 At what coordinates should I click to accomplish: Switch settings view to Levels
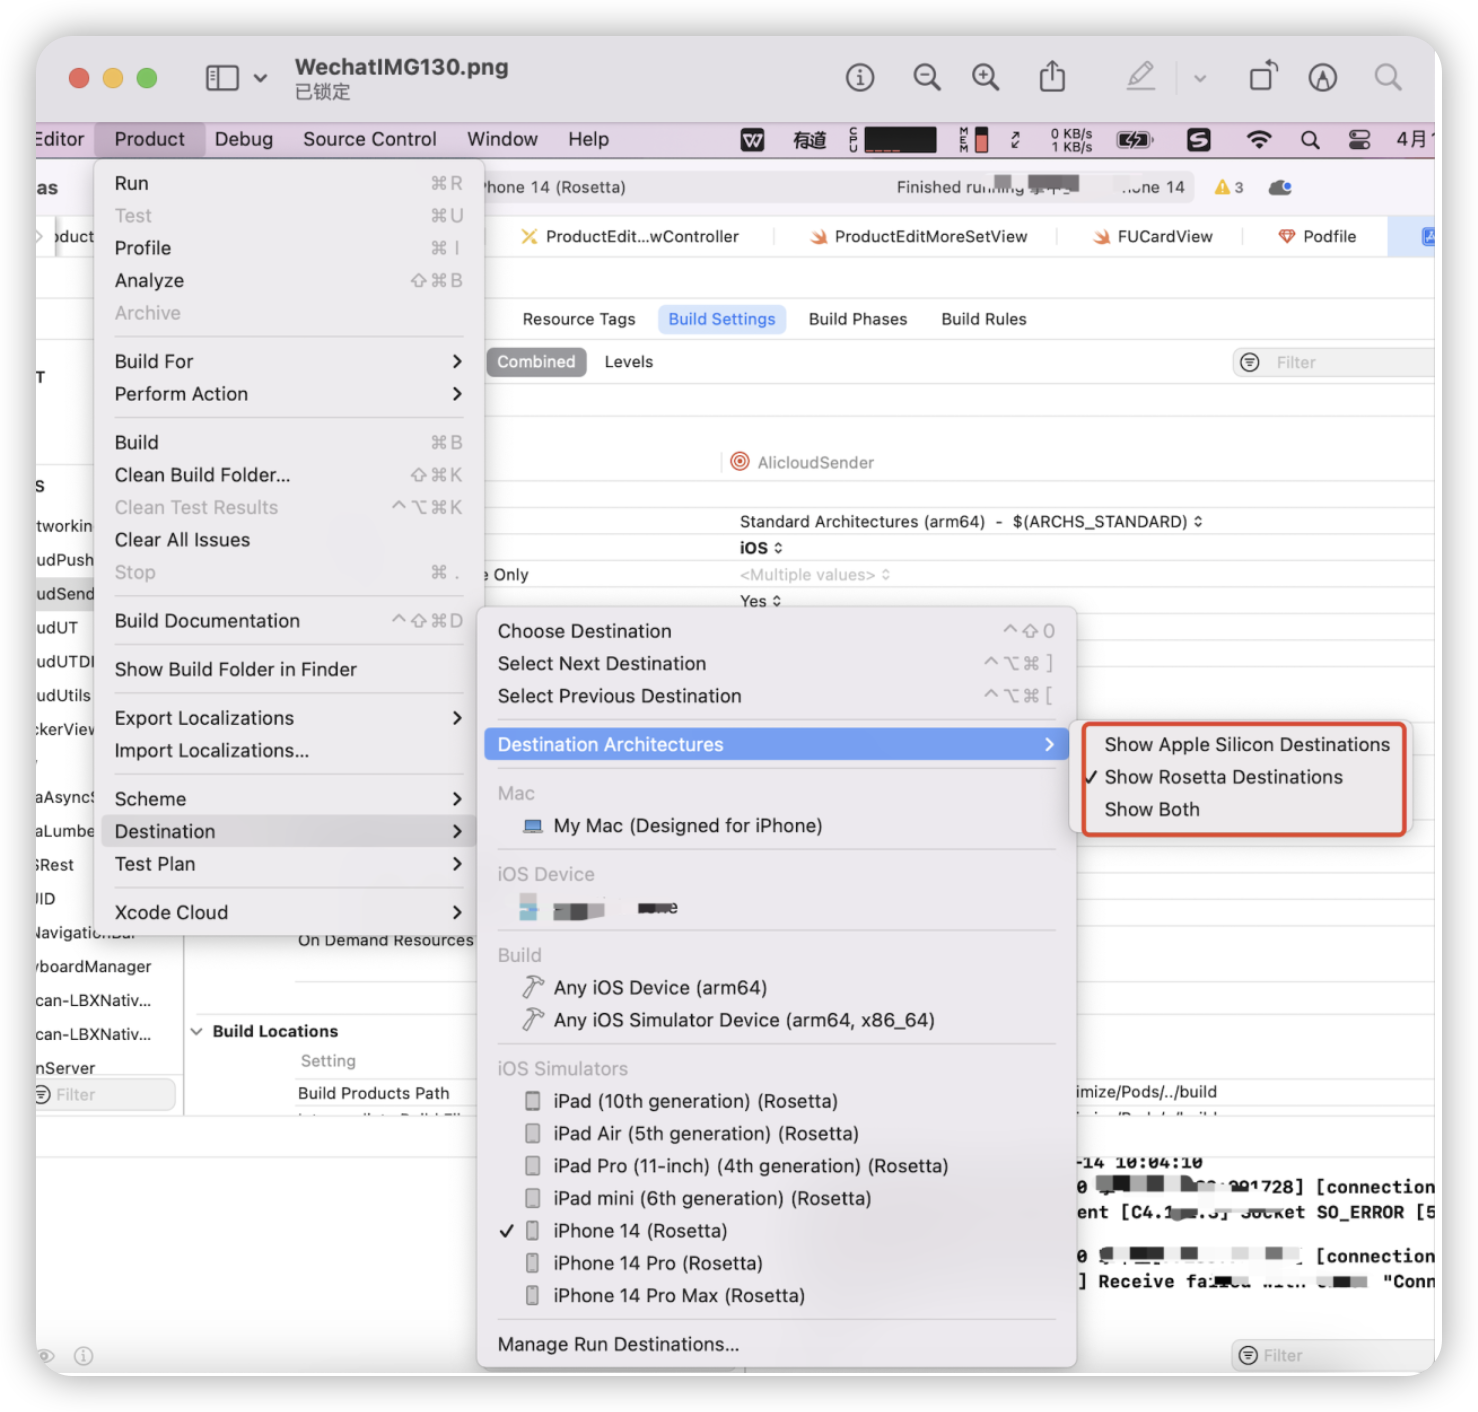(x=628, y=362)
